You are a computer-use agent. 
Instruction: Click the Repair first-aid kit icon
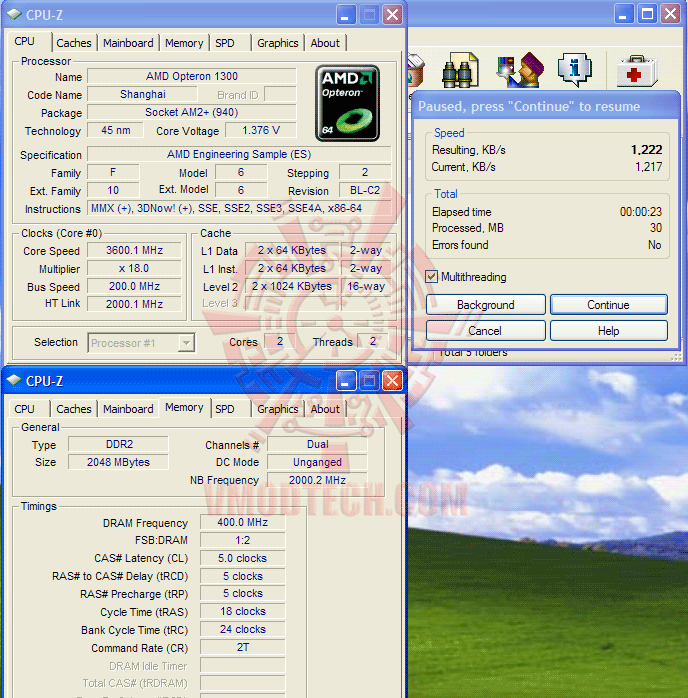[637, 71]
